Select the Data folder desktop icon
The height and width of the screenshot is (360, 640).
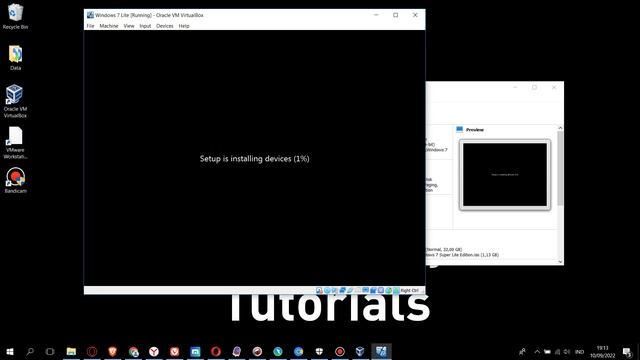click(x=15, y=58)
